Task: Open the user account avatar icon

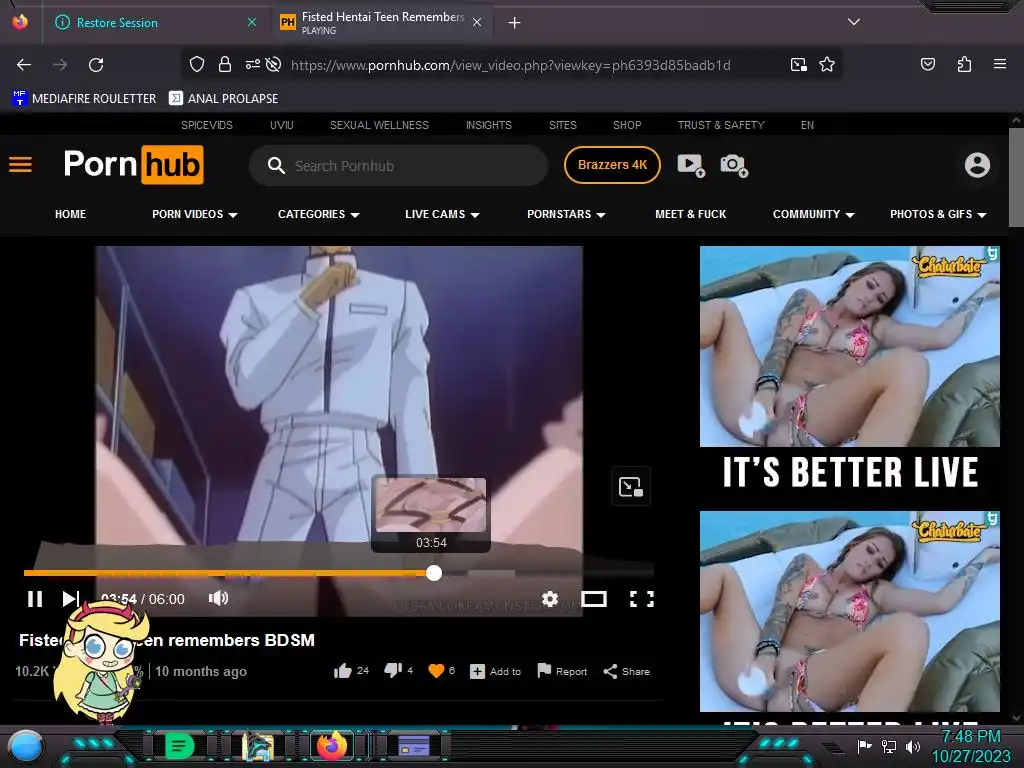Action: 977,165
